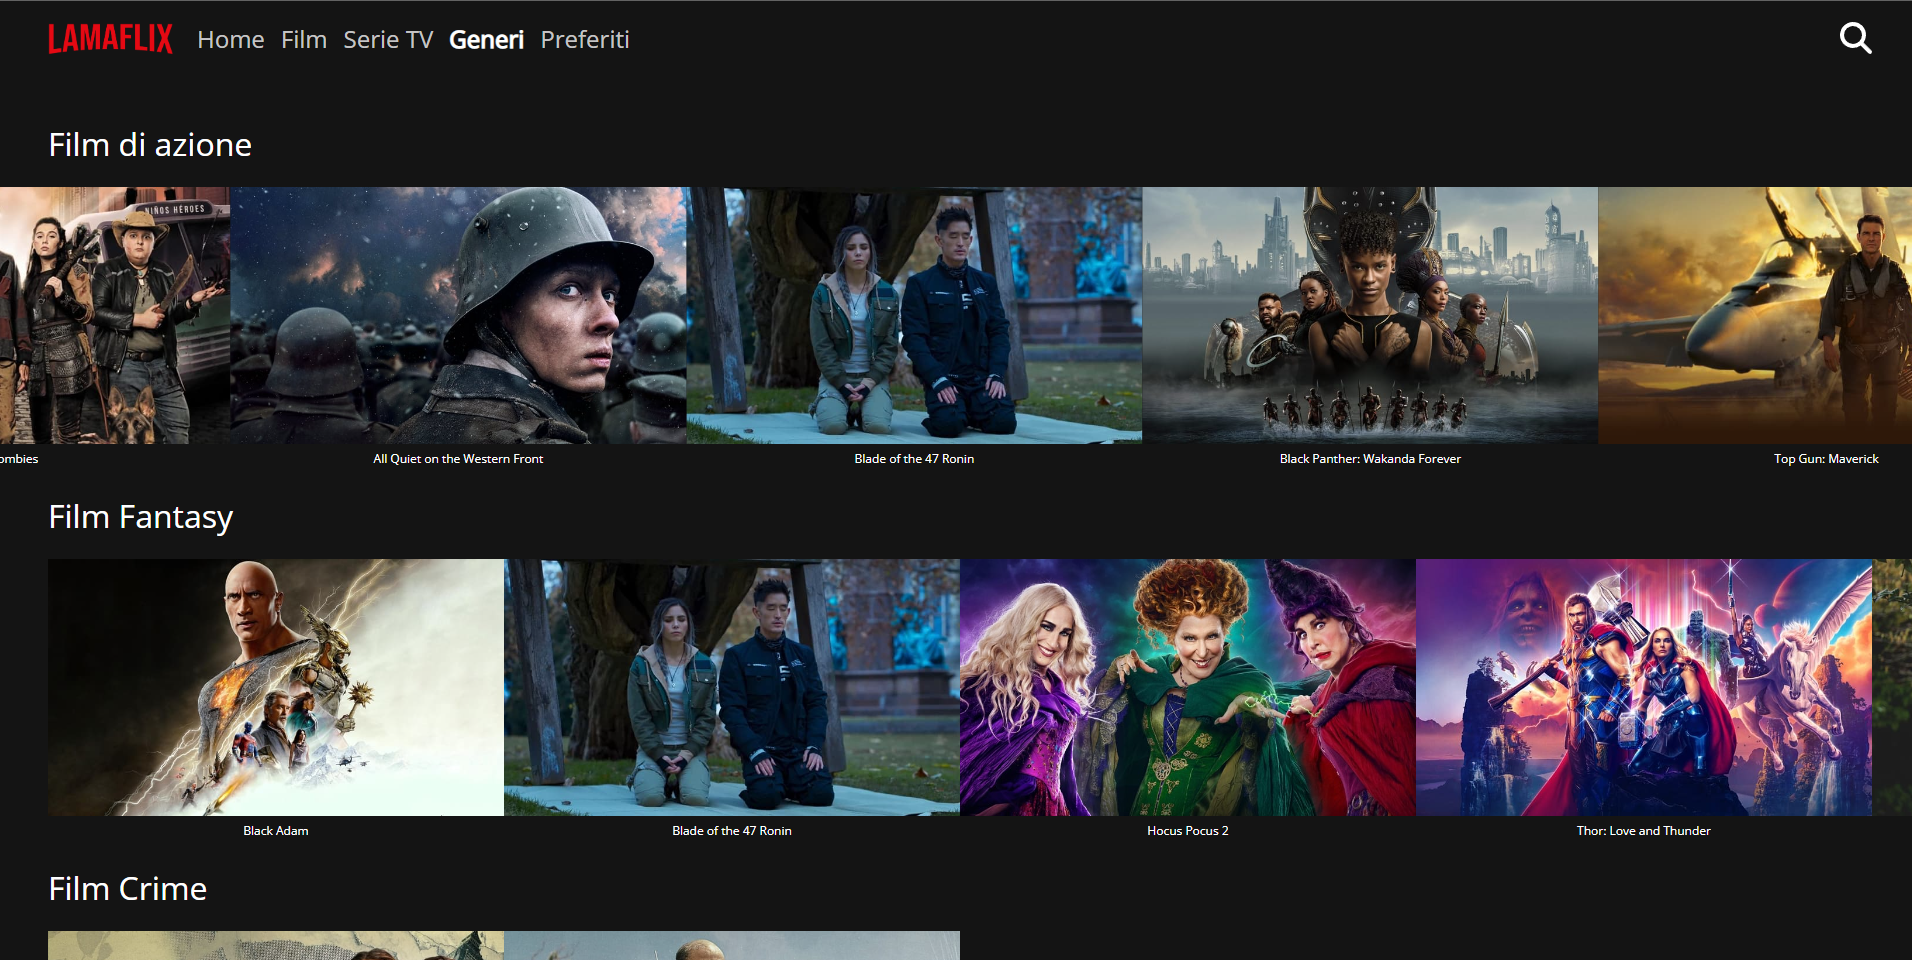The width and height of the screenshot is (1912, 960).
Task: Click 'Blade of the 47 Ronin' title under Film Fantasy
Action: (732, 831)
